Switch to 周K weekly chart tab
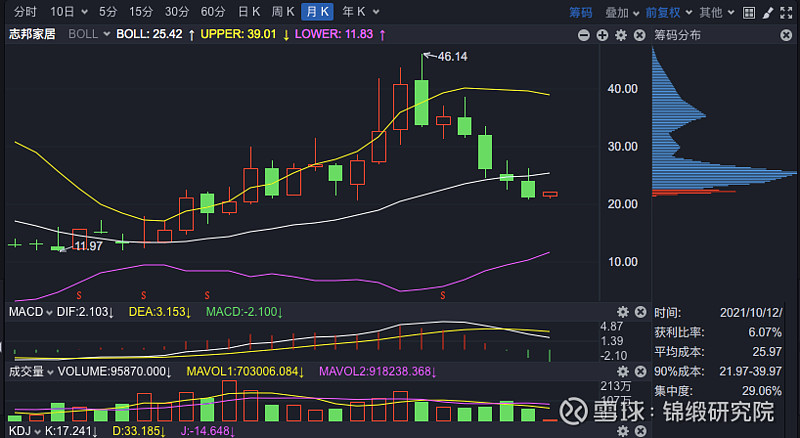 click(x=283, y=13)
